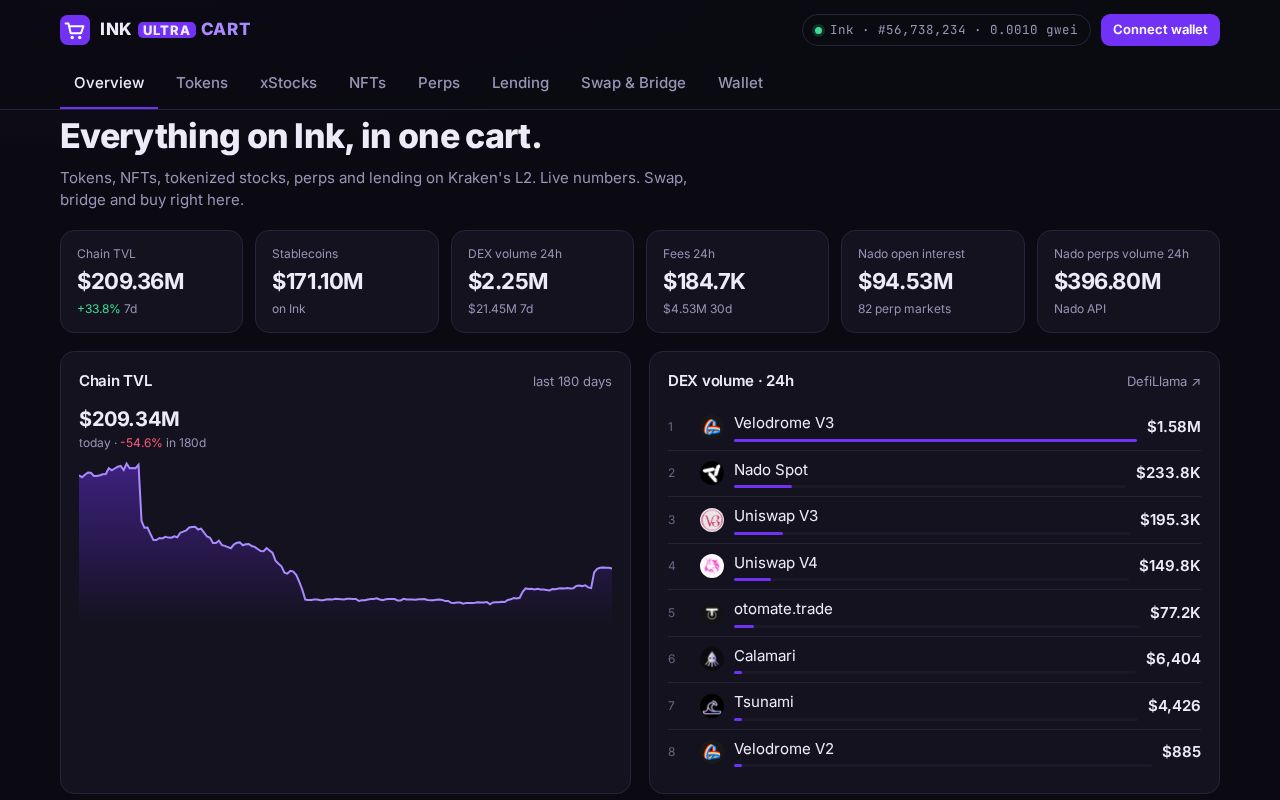The image size is (1280, 800).
Task: Click the 'last 180 days' chart label
Action: (x=572, y=381)
